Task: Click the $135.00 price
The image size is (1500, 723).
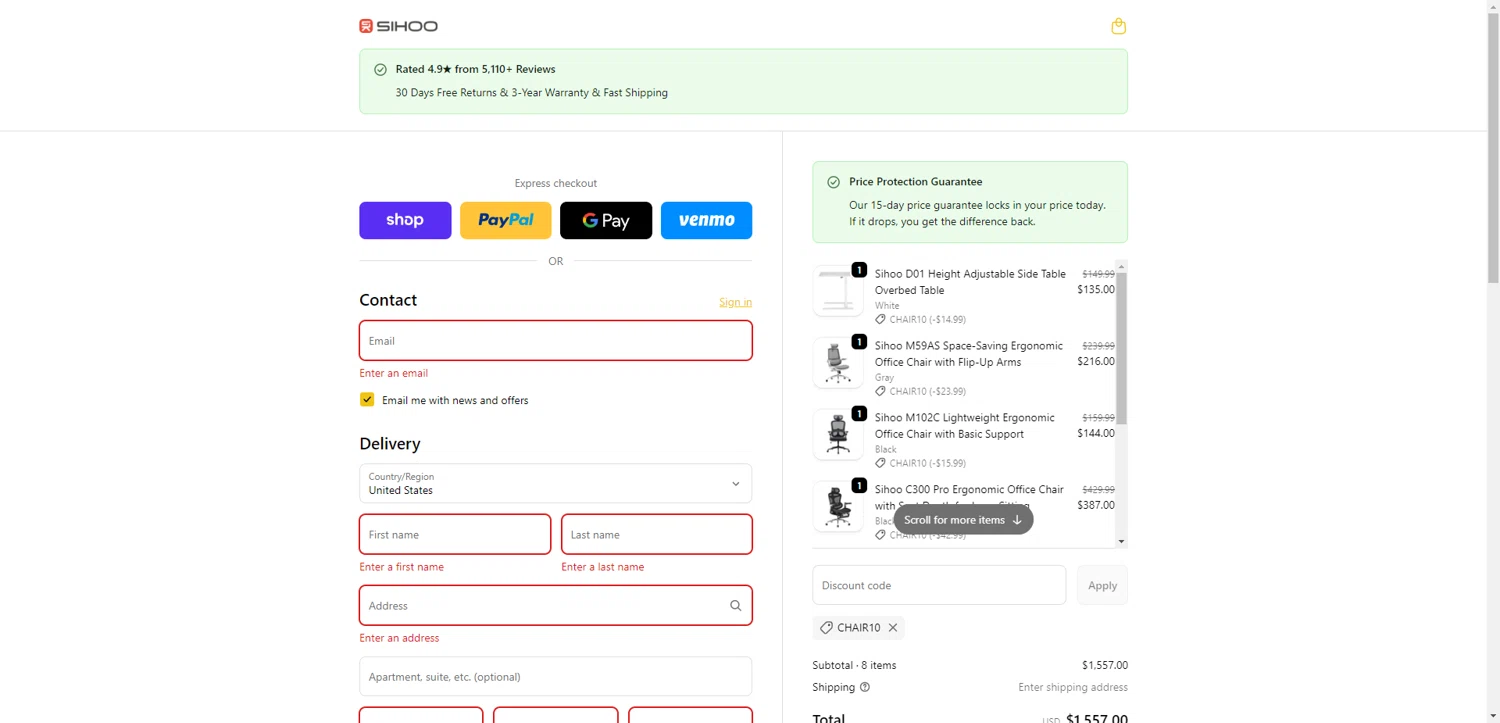Action: 1096,289
